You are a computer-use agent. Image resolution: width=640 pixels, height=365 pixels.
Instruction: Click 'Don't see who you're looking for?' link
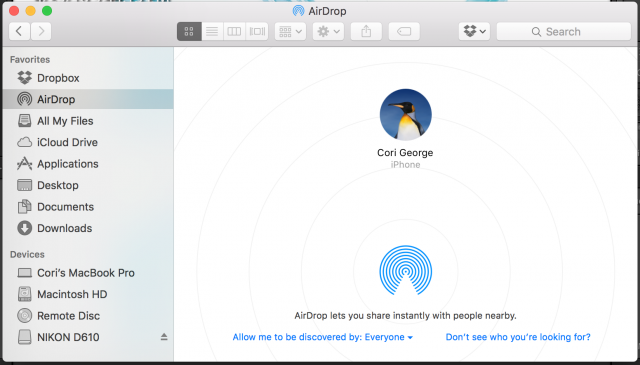pos(518,337)
